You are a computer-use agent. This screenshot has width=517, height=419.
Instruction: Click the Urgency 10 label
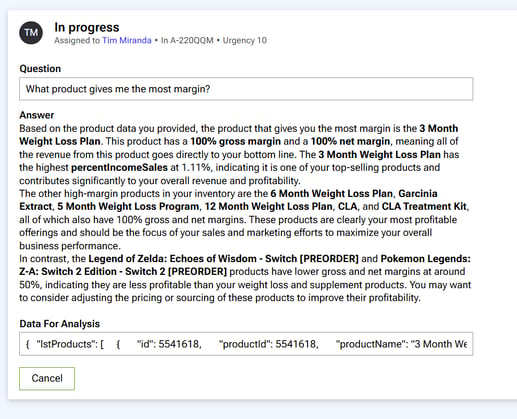tap(245, 40)
